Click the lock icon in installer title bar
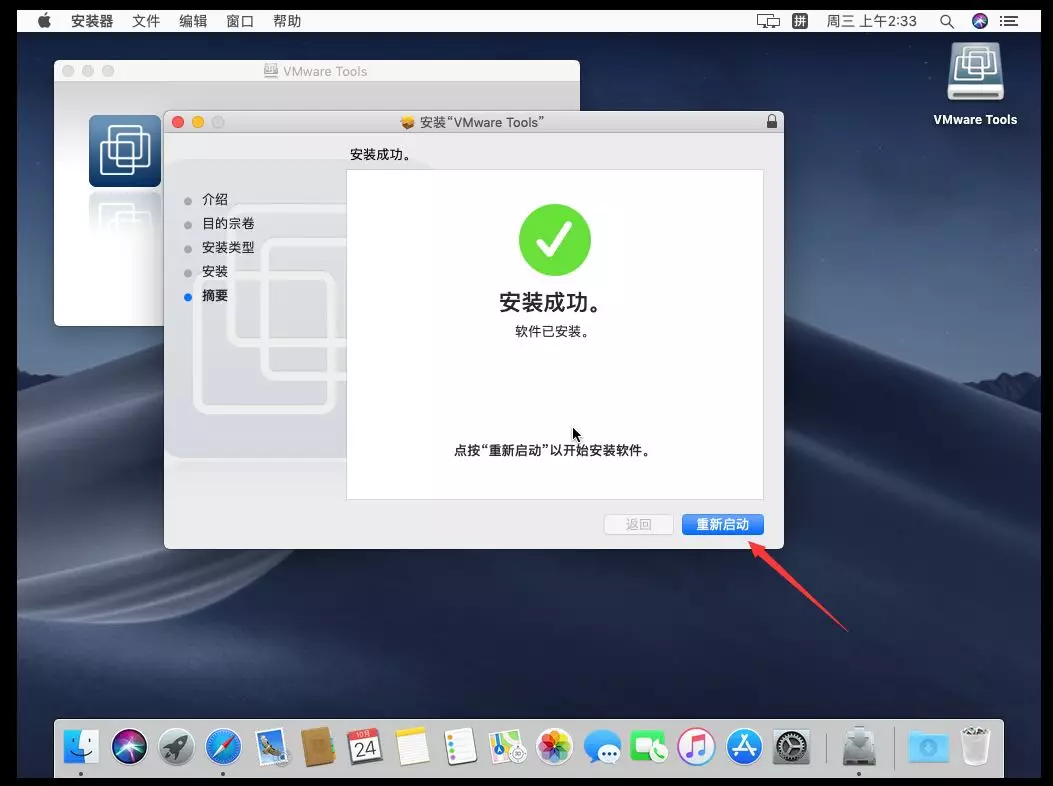This screenshot has height=786, width=1053. pyautogui.click(x=772, y=122)
